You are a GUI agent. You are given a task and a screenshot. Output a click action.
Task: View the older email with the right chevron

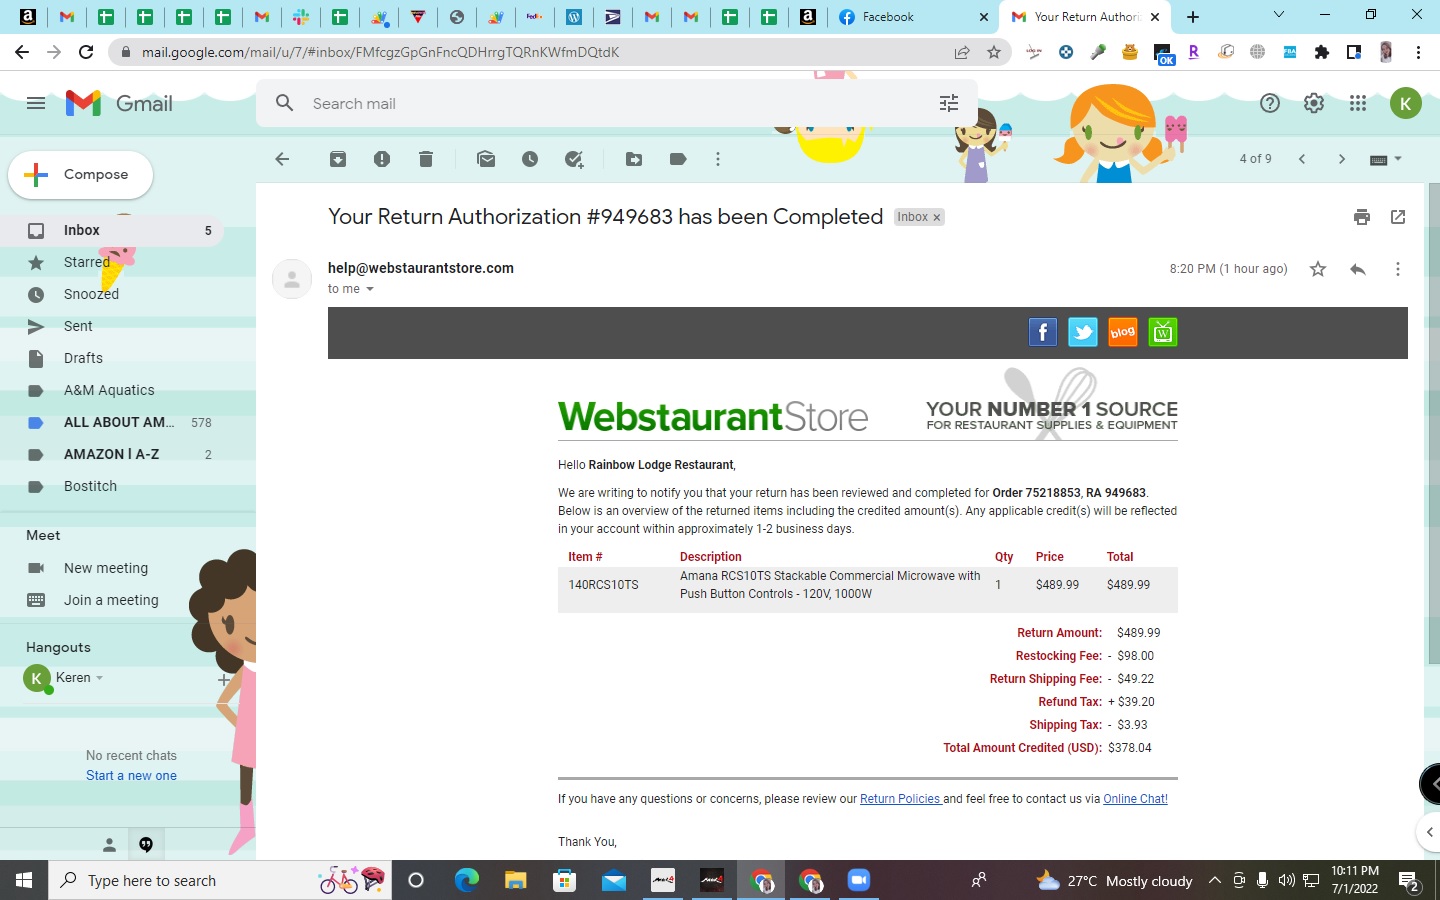tap(1342, 159)
